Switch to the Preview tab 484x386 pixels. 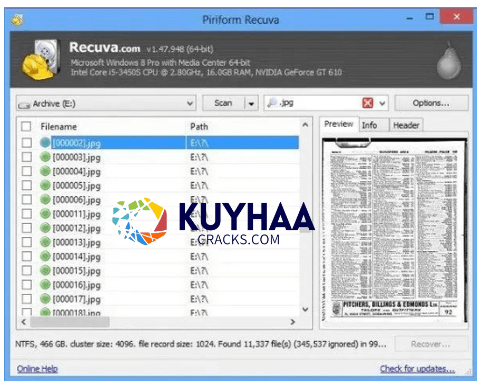click(339, 124)
